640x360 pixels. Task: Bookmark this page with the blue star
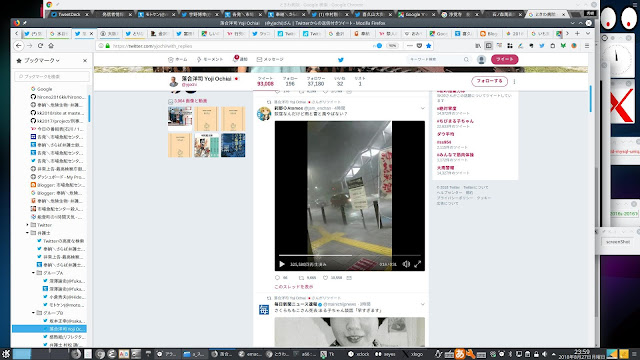point(429,46)
